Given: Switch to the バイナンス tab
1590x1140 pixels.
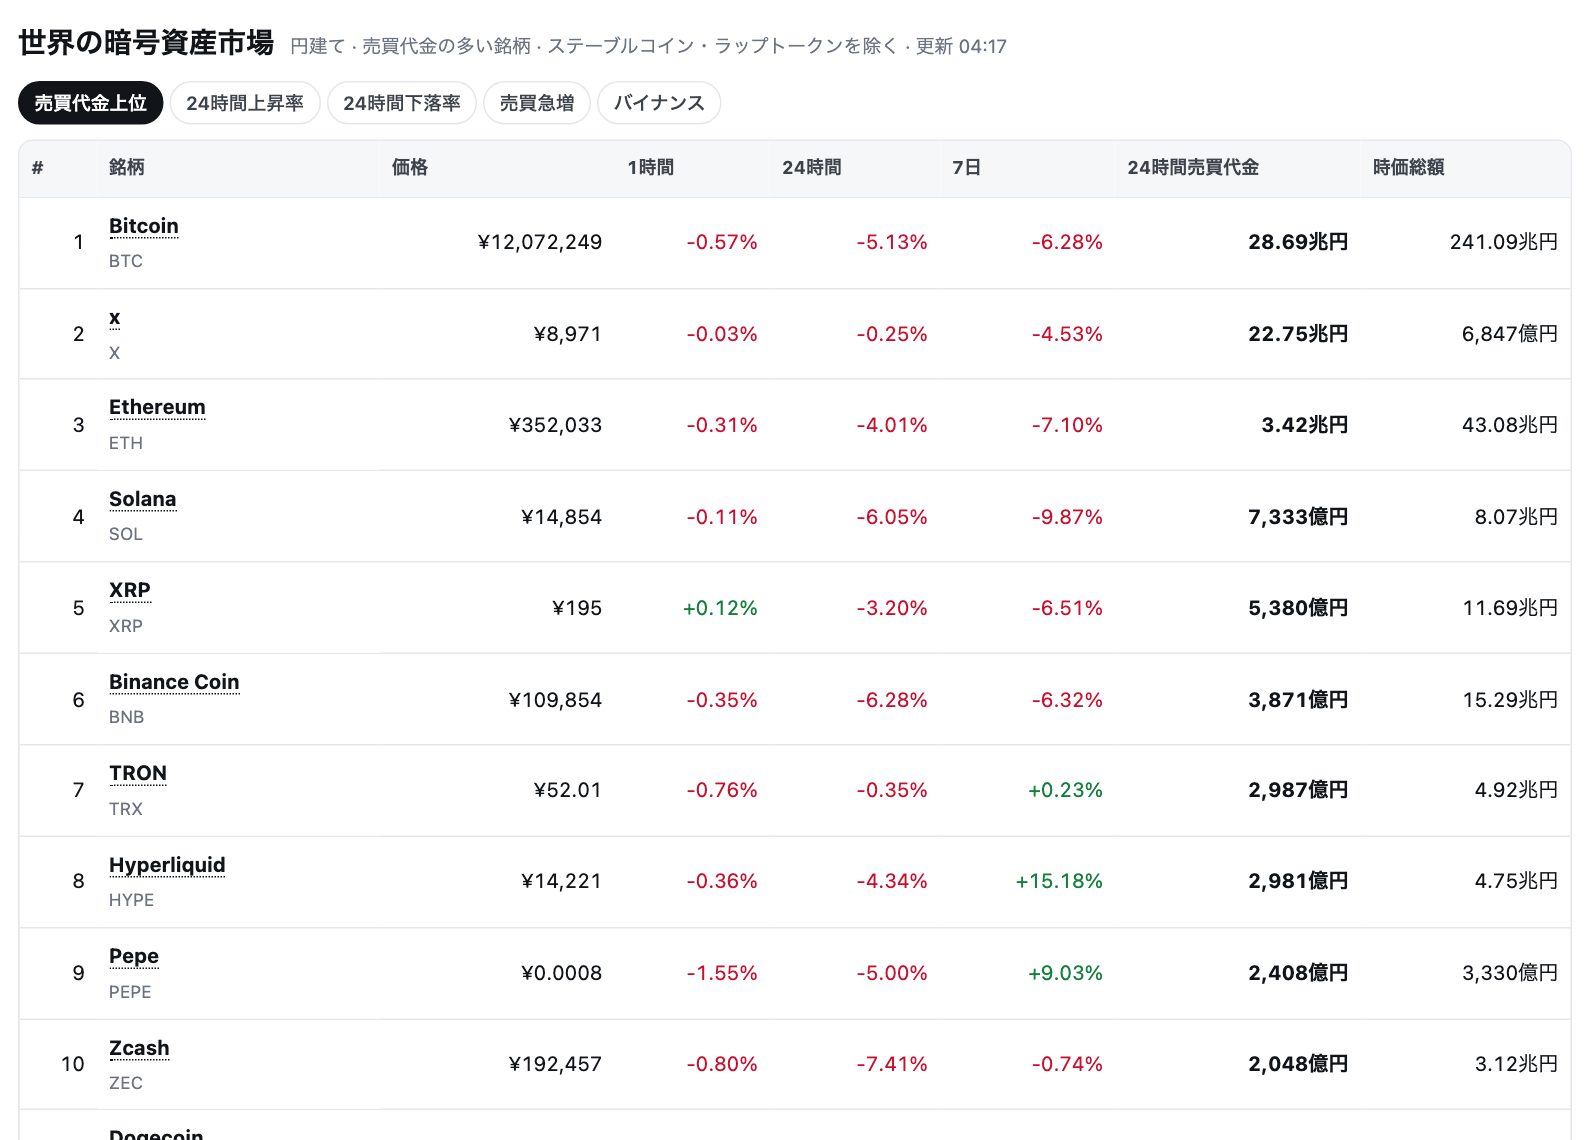Looking at the screenshot, I should click(659, 103).
